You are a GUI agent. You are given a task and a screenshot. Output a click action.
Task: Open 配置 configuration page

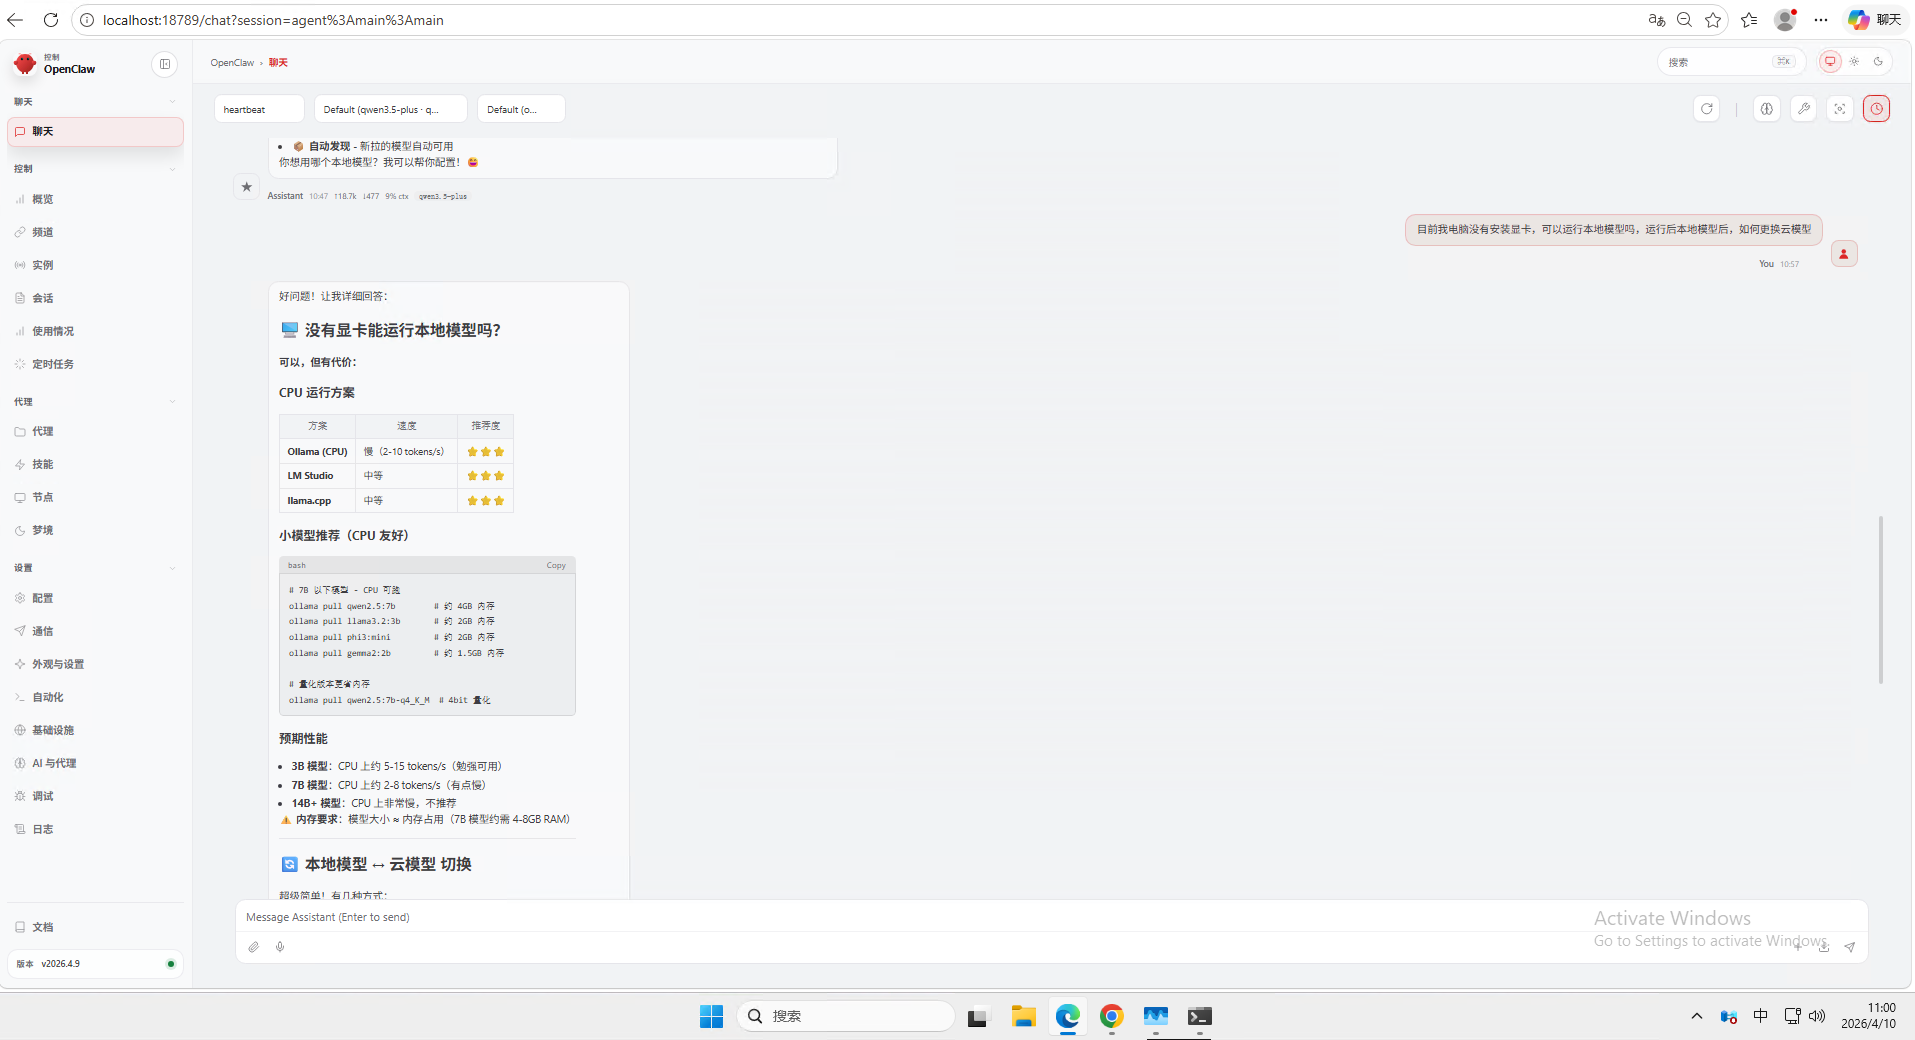click(x=95, y=598)
